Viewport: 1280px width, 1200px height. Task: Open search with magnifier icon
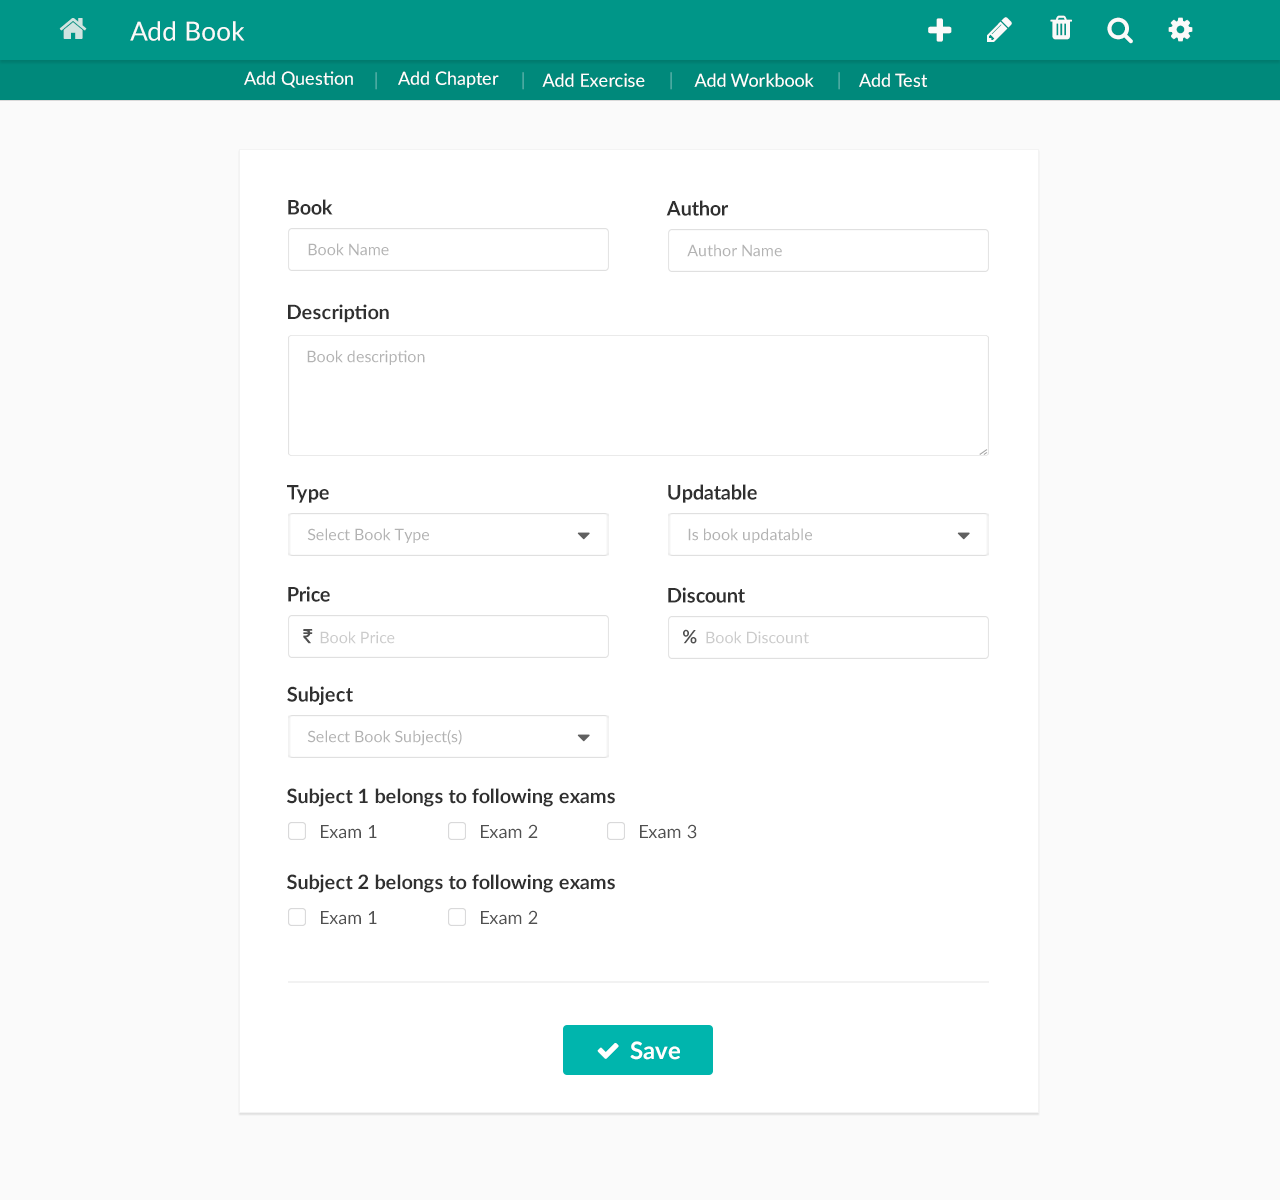pyautogui.click(x=1120, y=30)
